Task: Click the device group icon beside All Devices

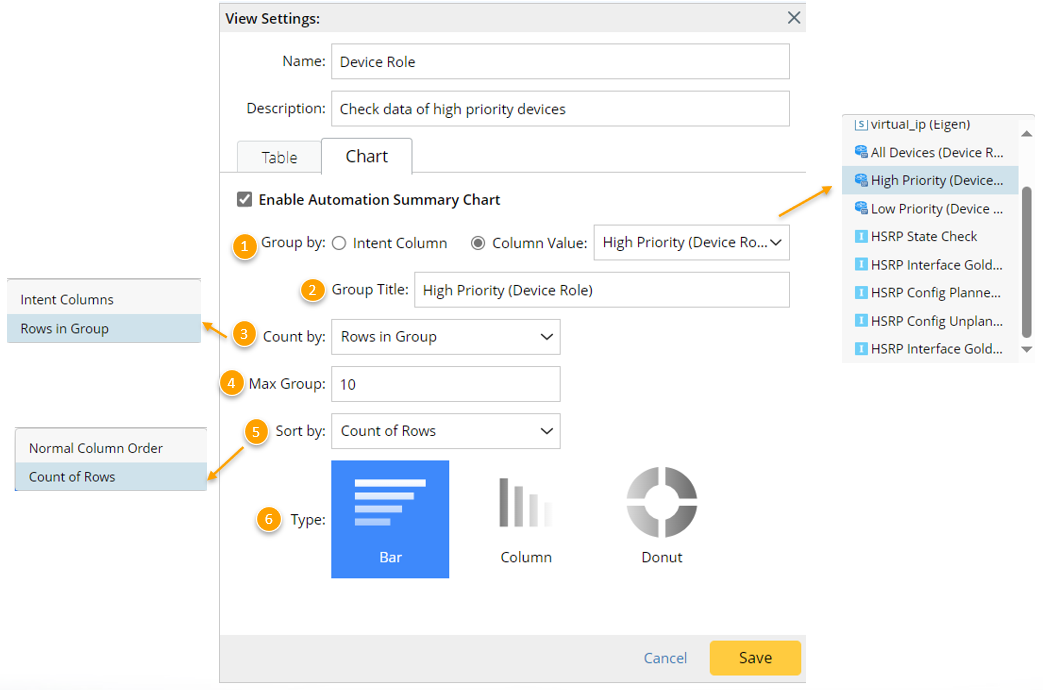Action: coord(859,152)
